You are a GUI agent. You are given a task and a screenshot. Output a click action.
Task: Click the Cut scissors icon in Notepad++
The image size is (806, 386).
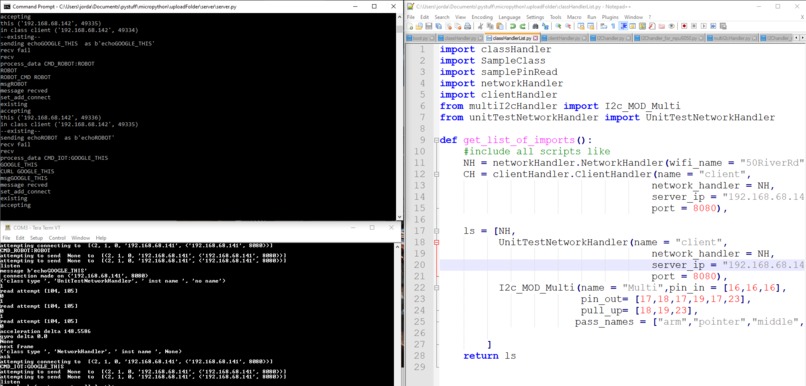tap(480, 26)
